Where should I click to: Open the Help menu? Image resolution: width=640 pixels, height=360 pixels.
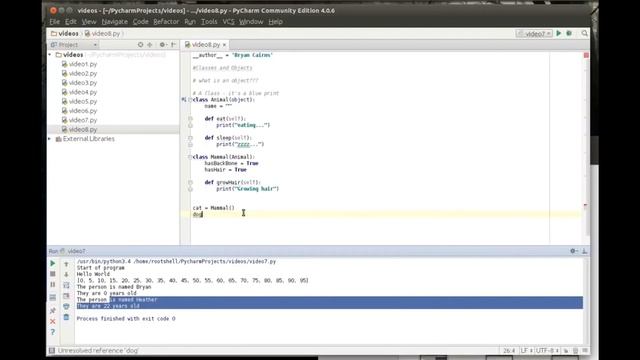tap(276, 22)
